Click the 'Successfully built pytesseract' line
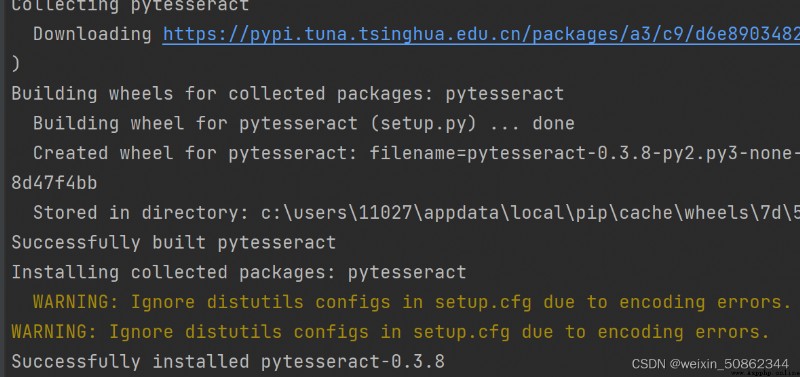Image resolution: width=800 pixels, height=377 pixels. pos(173,242)
